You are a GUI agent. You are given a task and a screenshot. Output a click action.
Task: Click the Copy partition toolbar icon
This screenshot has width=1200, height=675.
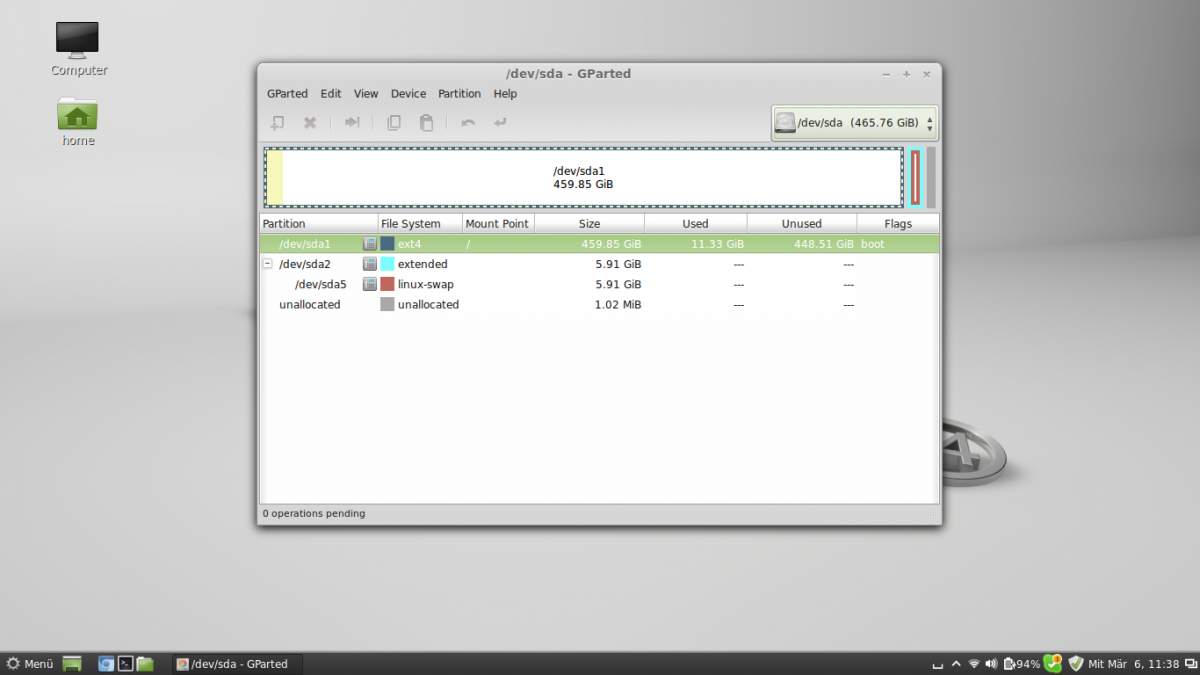(394, 122)
